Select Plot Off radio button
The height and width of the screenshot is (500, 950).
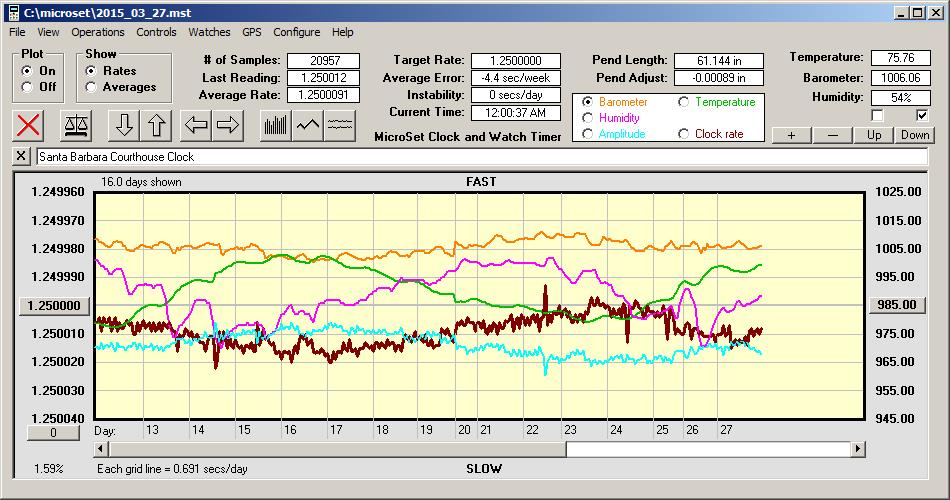point(26,87)
